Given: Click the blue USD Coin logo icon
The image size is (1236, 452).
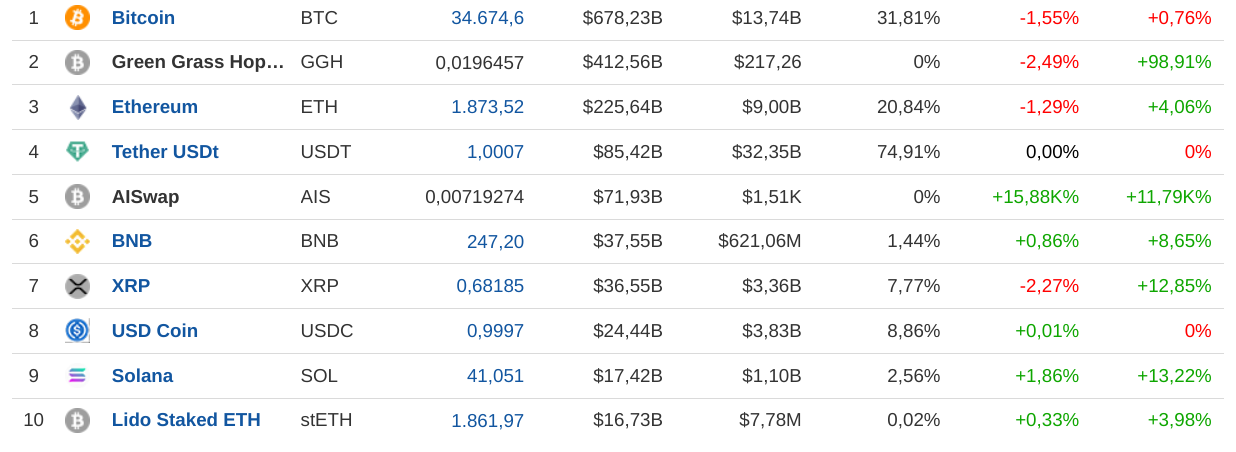Looking at the screenshot, I should [x=77, y=331].
